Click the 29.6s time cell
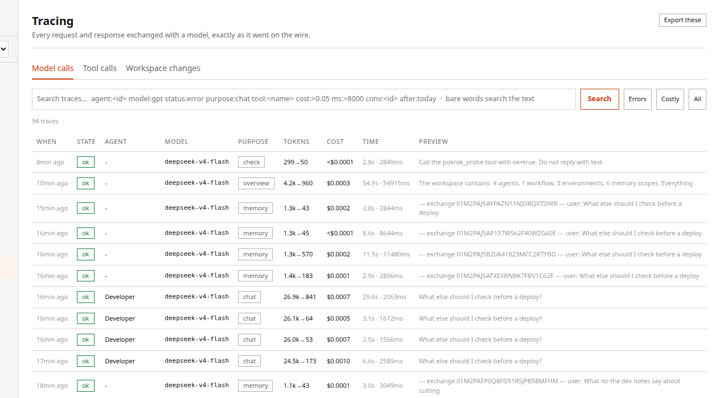This screenshot has width=720, height=398. click(x=384, y=297)
